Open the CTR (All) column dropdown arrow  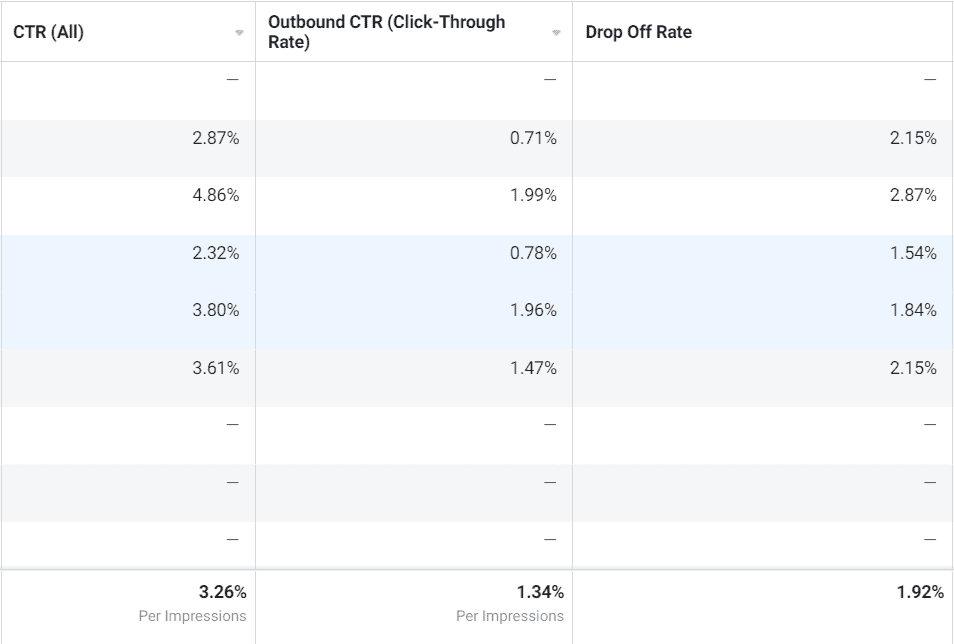[239, 33]
